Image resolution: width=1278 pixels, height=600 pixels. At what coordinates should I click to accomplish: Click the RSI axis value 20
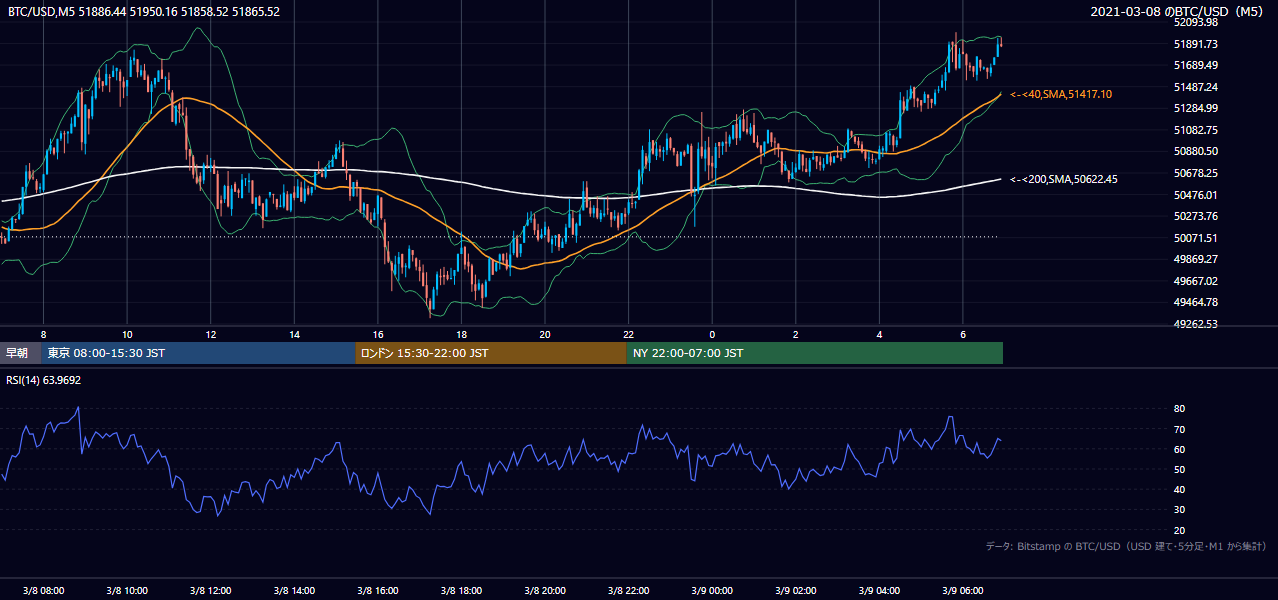1180,530
